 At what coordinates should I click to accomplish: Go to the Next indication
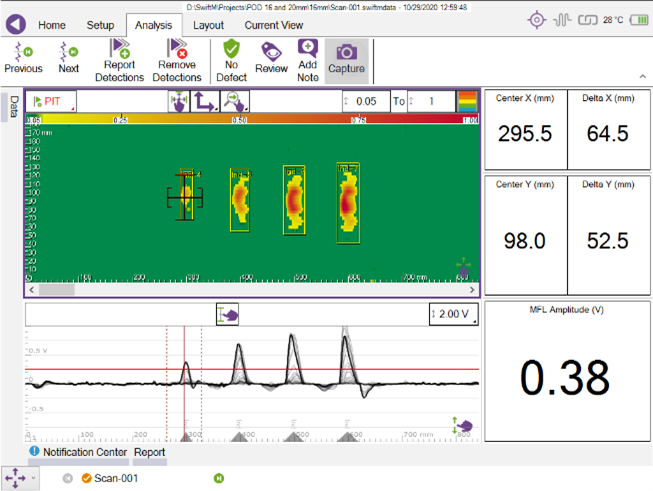pos(68,56)
